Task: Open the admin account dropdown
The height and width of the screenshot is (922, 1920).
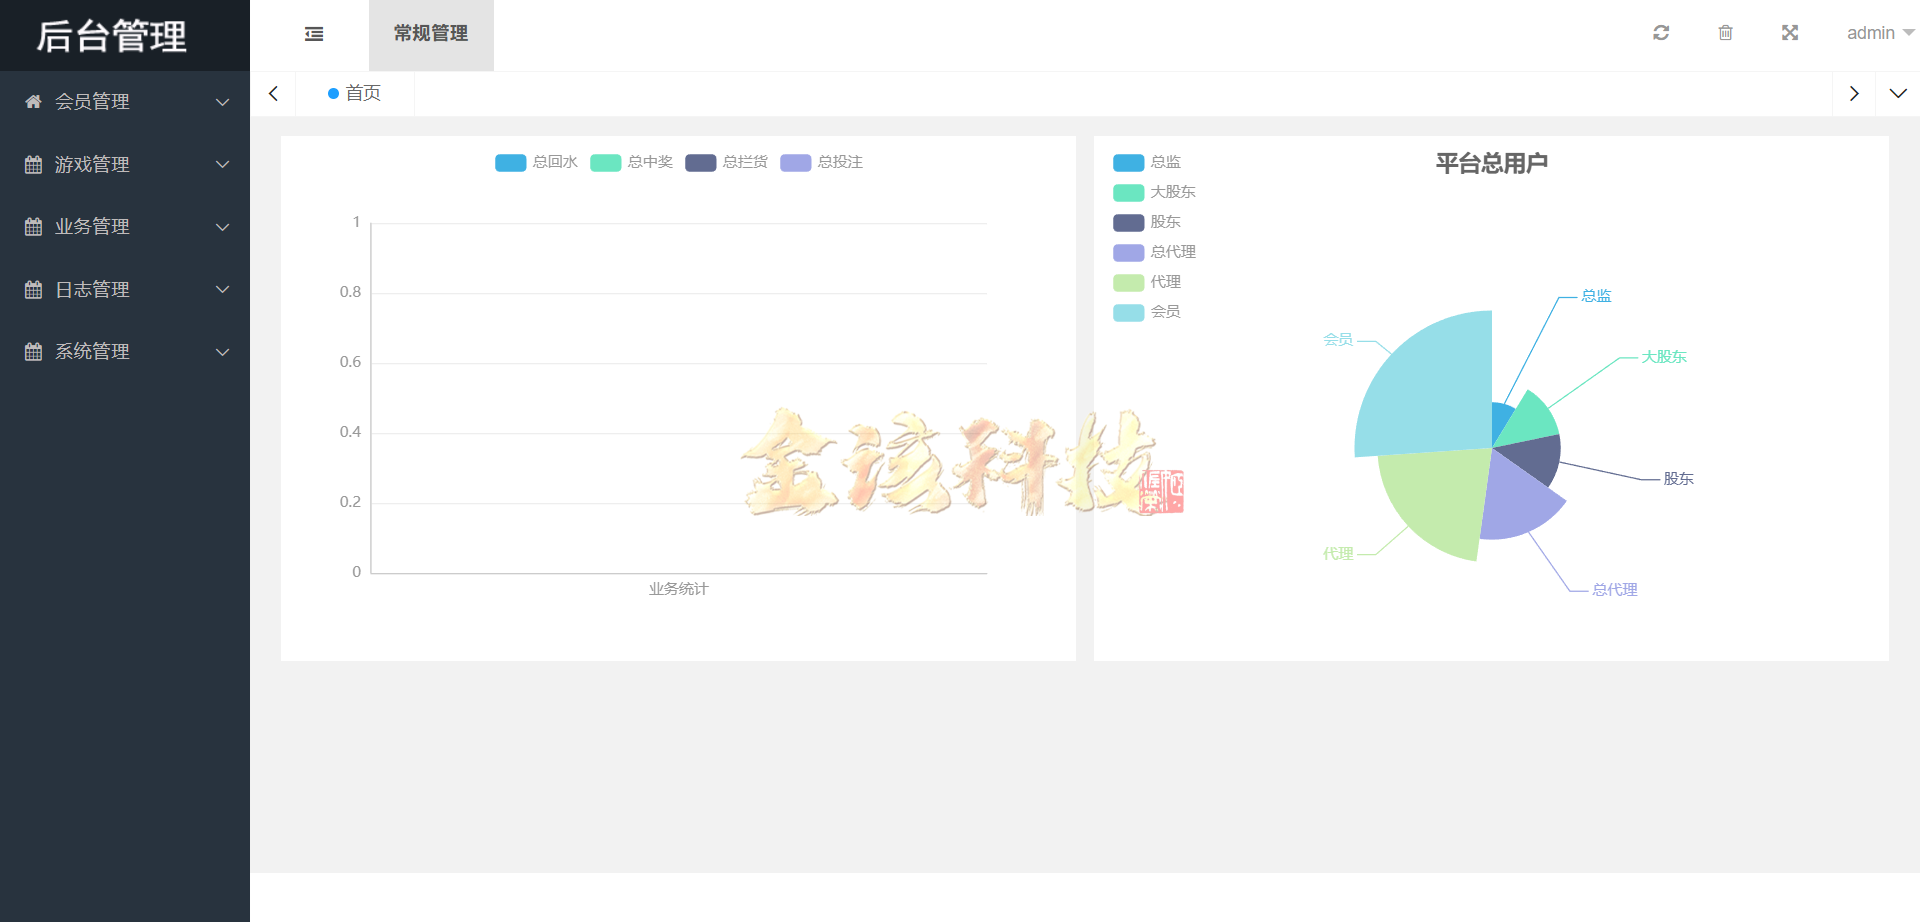Action: pos(1879,32)
